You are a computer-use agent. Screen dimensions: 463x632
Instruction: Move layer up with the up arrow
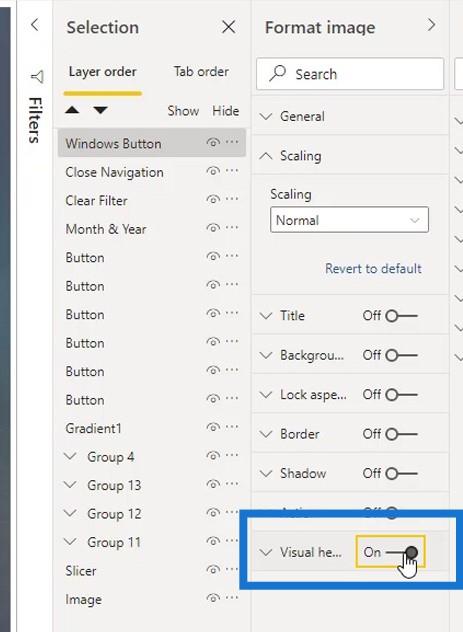[x=72, y=110]
